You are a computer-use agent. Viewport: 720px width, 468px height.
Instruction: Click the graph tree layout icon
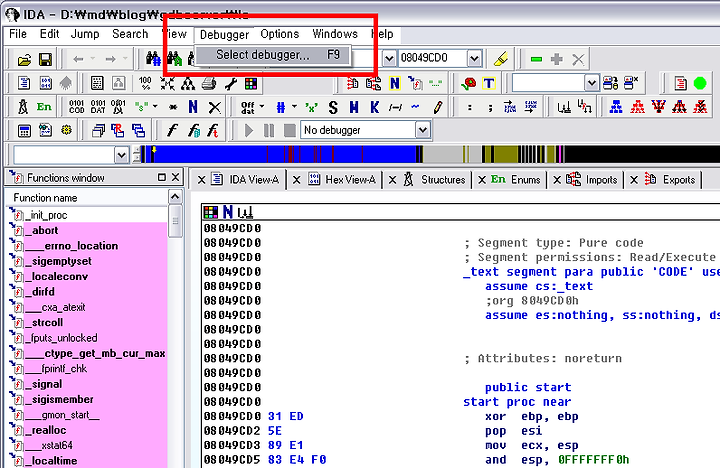pyautogui.click(x=188, y=83)
